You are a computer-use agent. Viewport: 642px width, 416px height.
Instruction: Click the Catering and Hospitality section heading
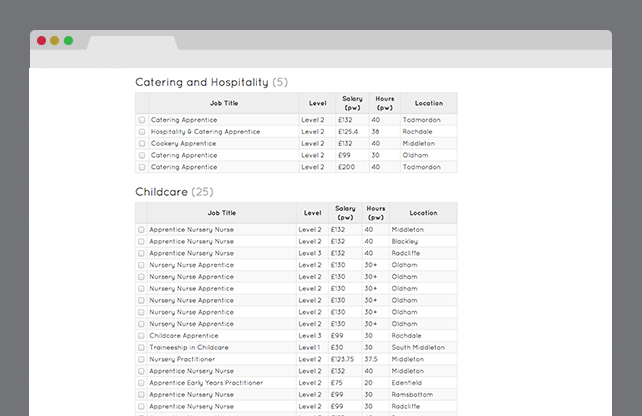click(x=201, y=82)
